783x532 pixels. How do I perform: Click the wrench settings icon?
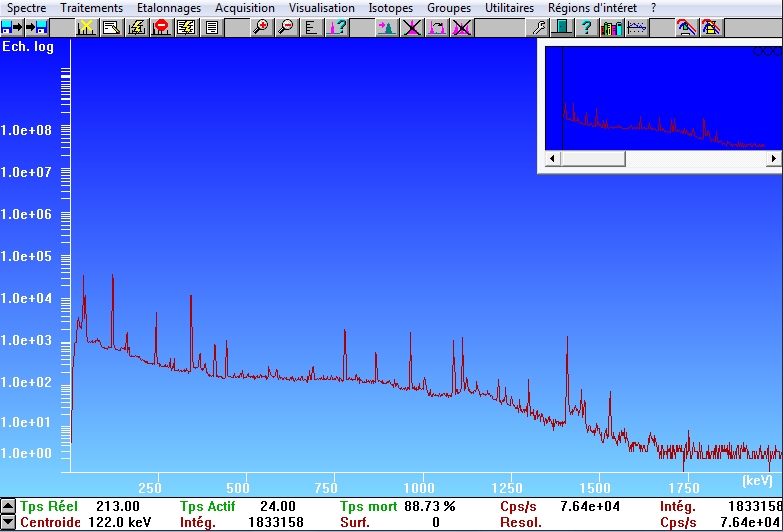click(x=538, y=27)
